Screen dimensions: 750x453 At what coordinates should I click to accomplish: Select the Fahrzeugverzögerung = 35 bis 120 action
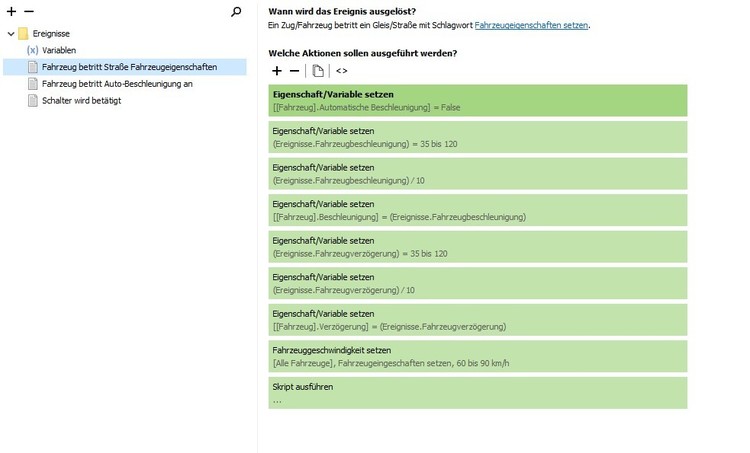tap(479, 247)
